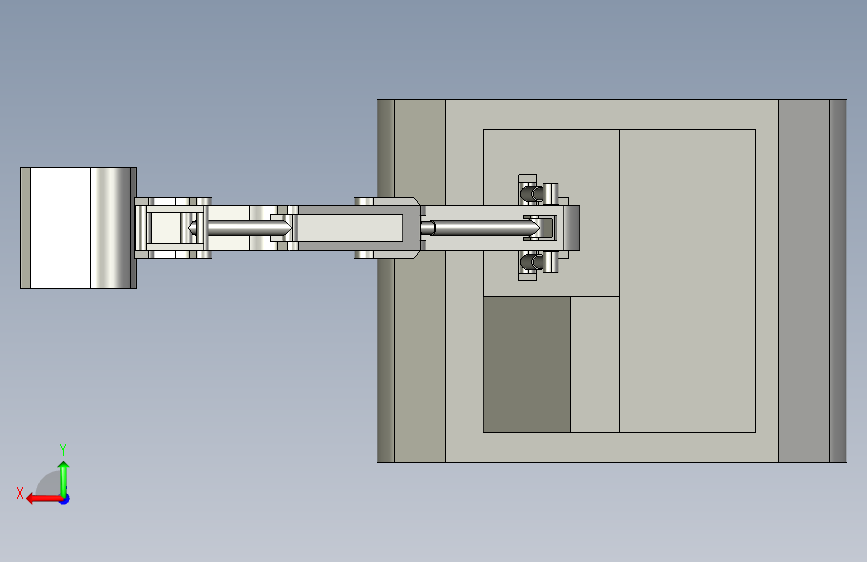Select the clevis bracket at the base's left edge
The height and width of the screenshot is (562, 867).
point(387,228)
